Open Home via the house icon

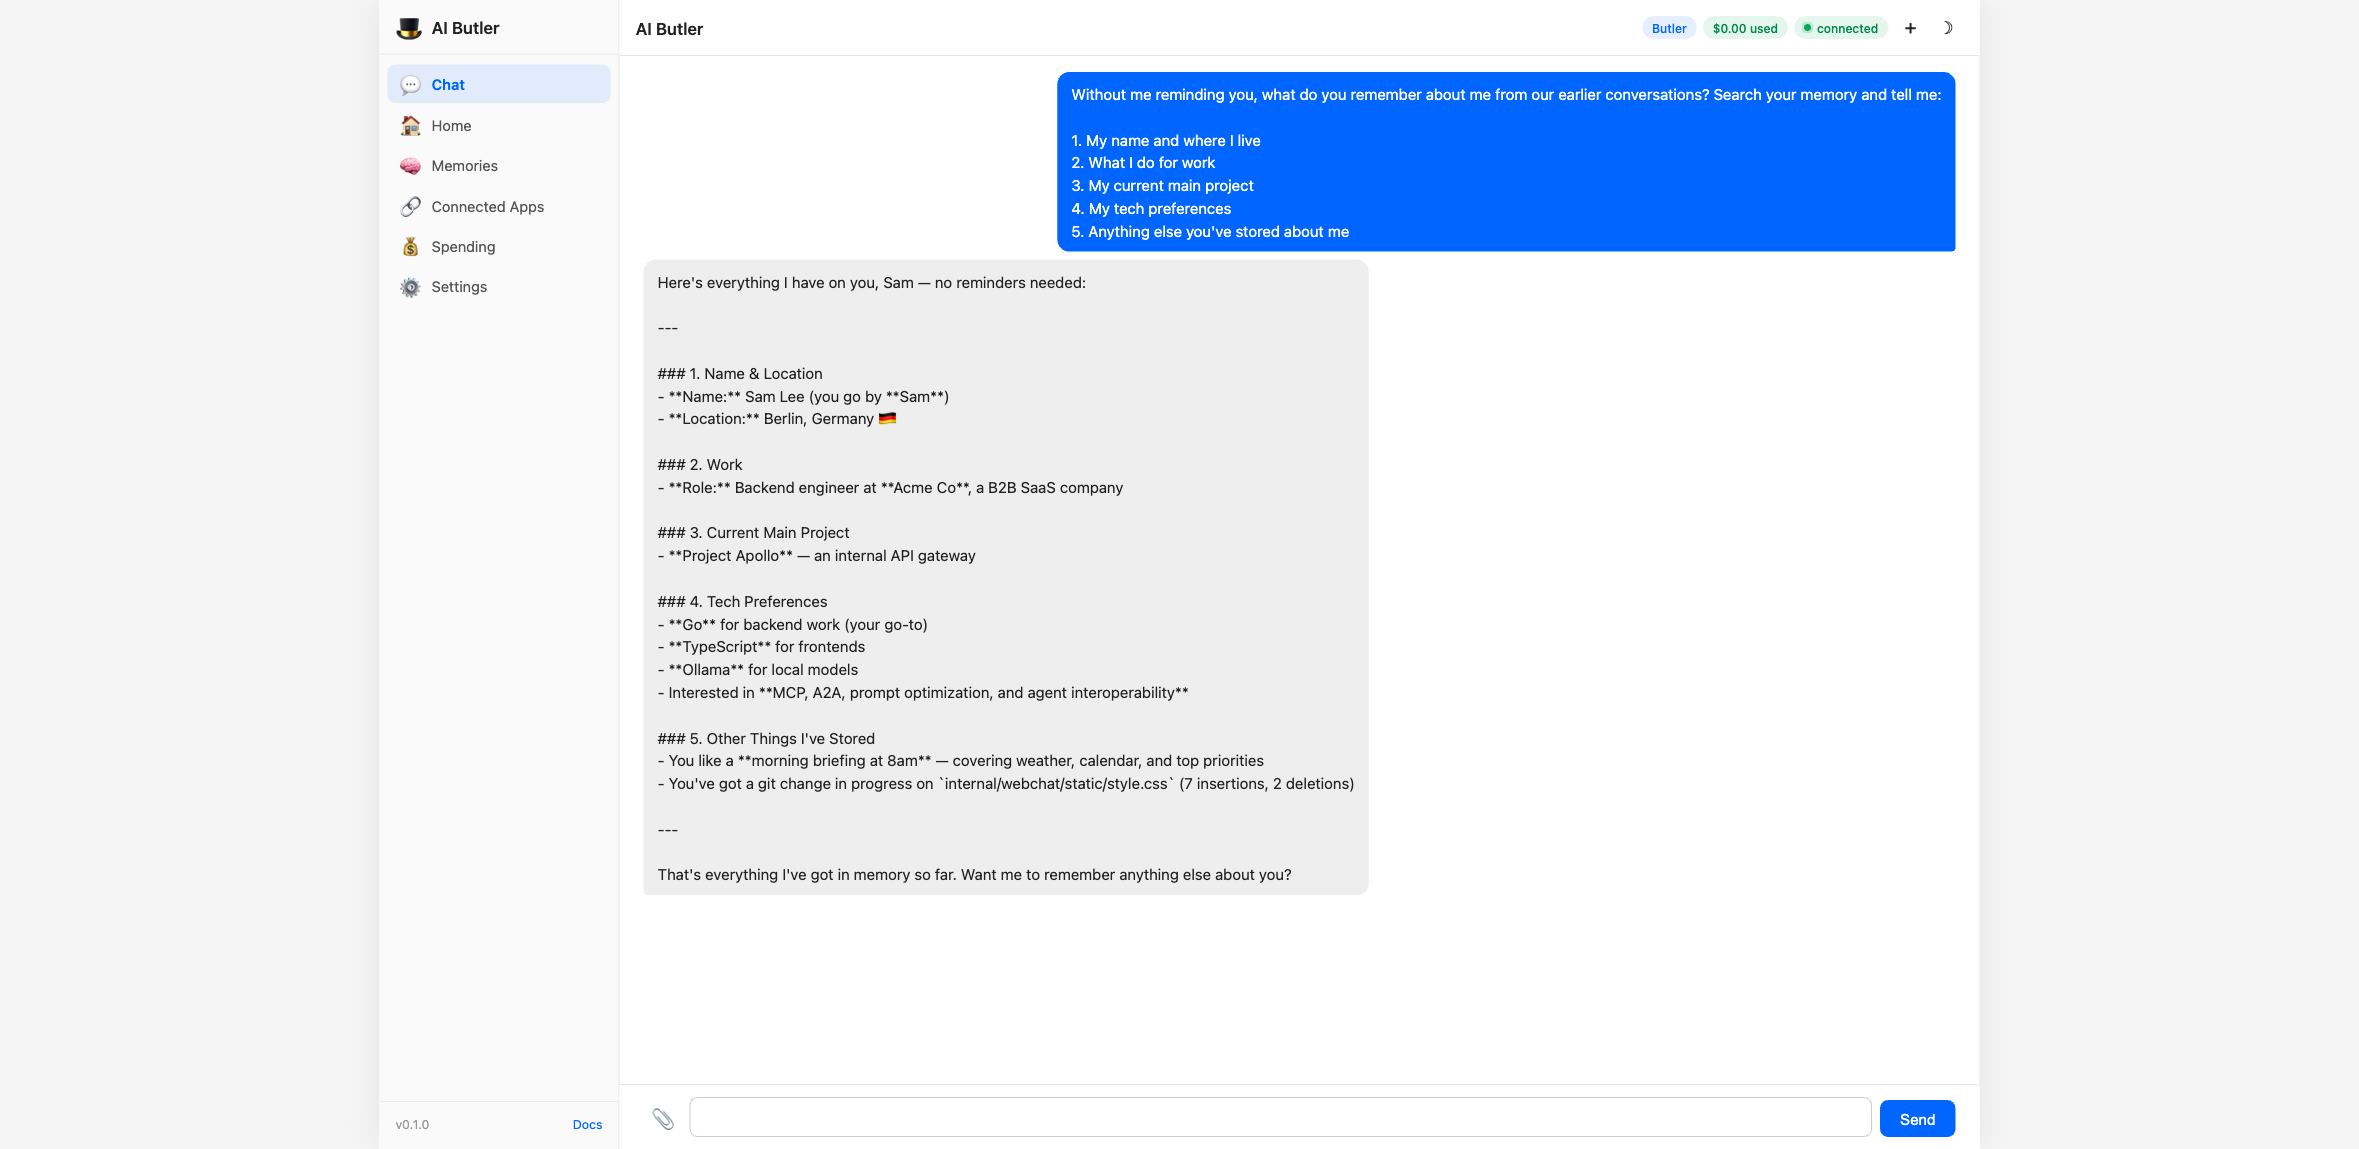click(410, 125)
